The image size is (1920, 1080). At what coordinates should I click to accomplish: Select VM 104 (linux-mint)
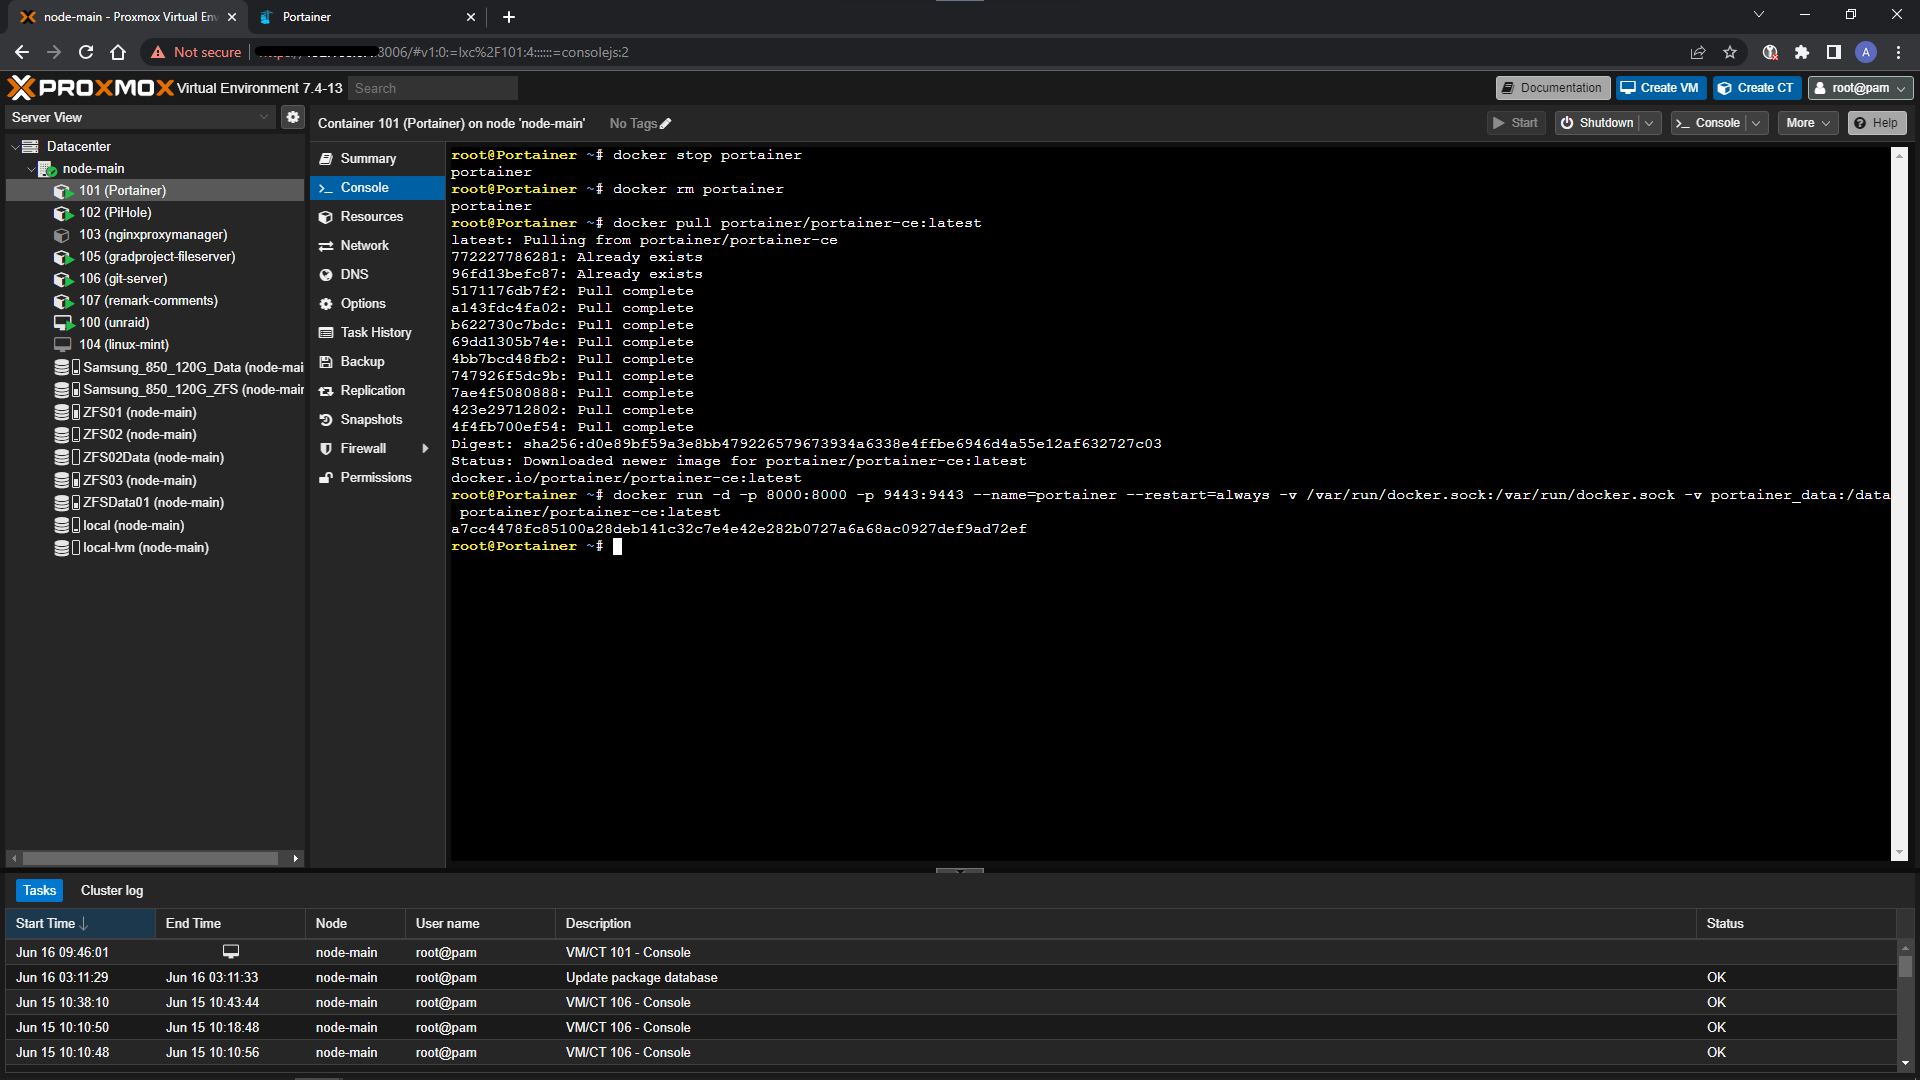[x=124, y=344]
